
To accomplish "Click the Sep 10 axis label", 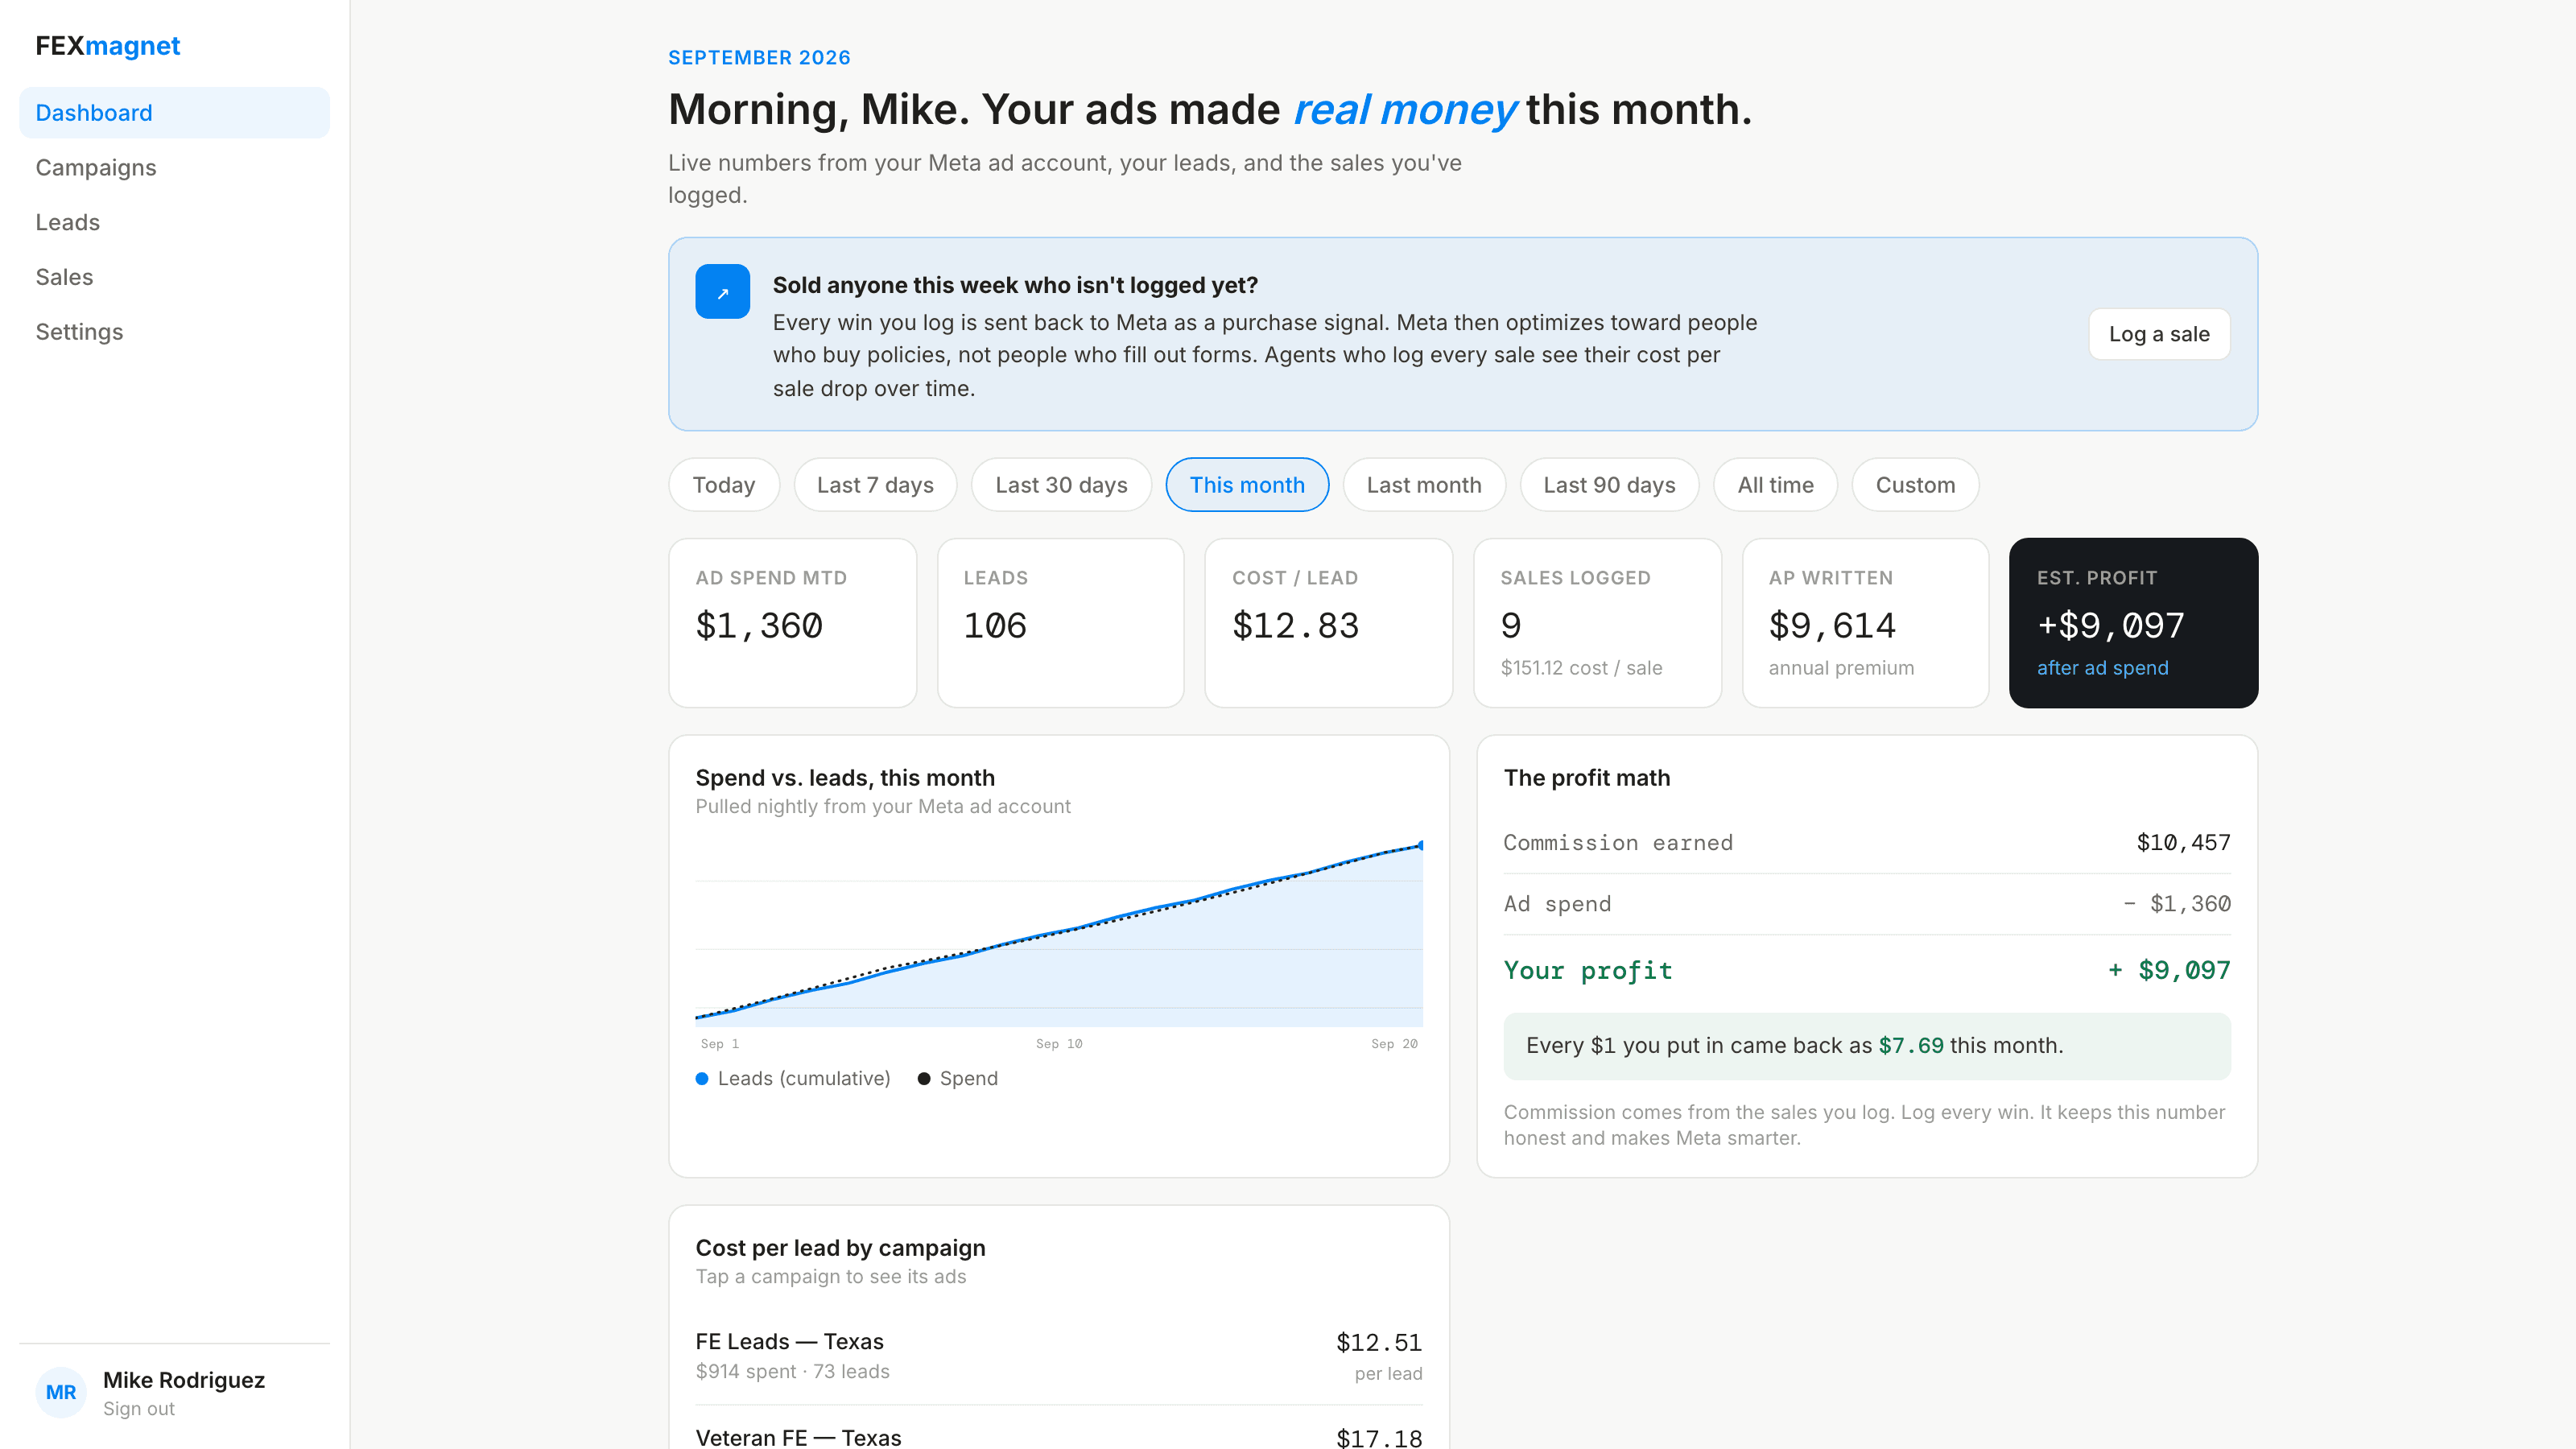I will tap(1058, 1043).
